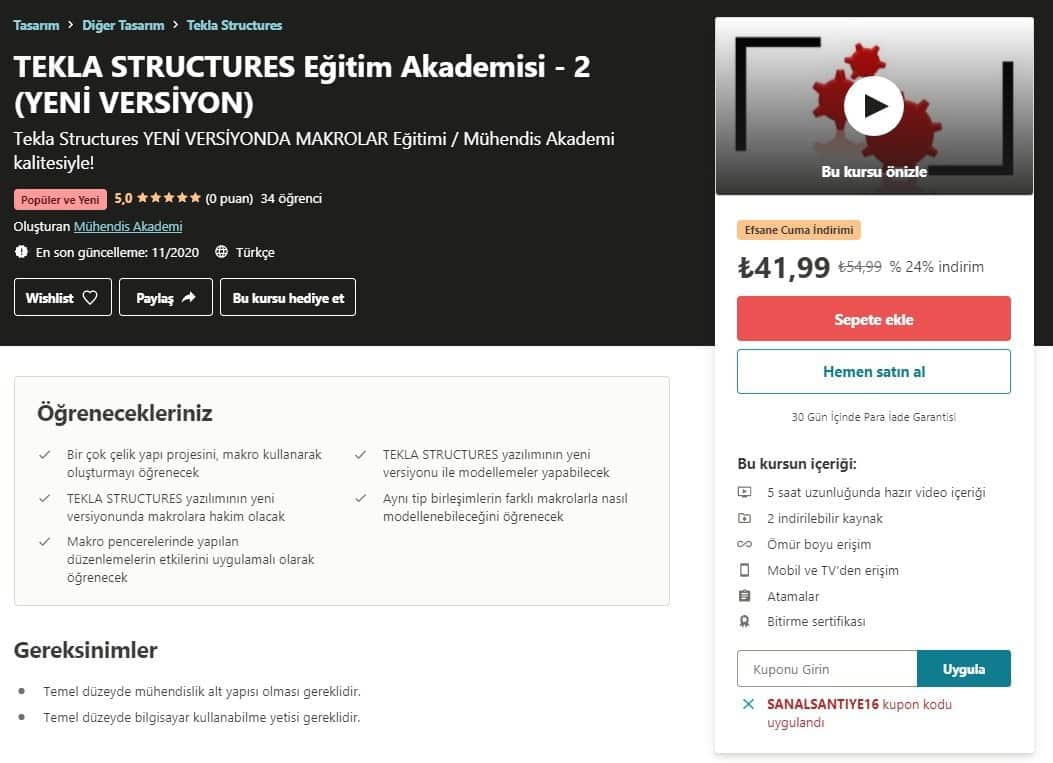The width and height of the screenshot is (1053, 763).
Task: Remove the SANALSANTIYE16 coupon with the X
Action: pos(748,704)
